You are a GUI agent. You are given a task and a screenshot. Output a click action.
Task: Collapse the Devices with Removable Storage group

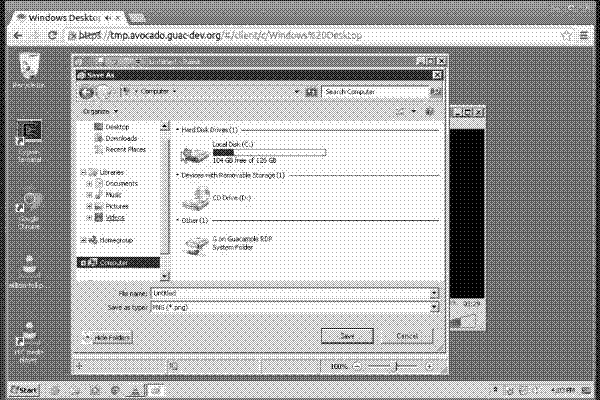pyautogui.click(x=178, y=175)
